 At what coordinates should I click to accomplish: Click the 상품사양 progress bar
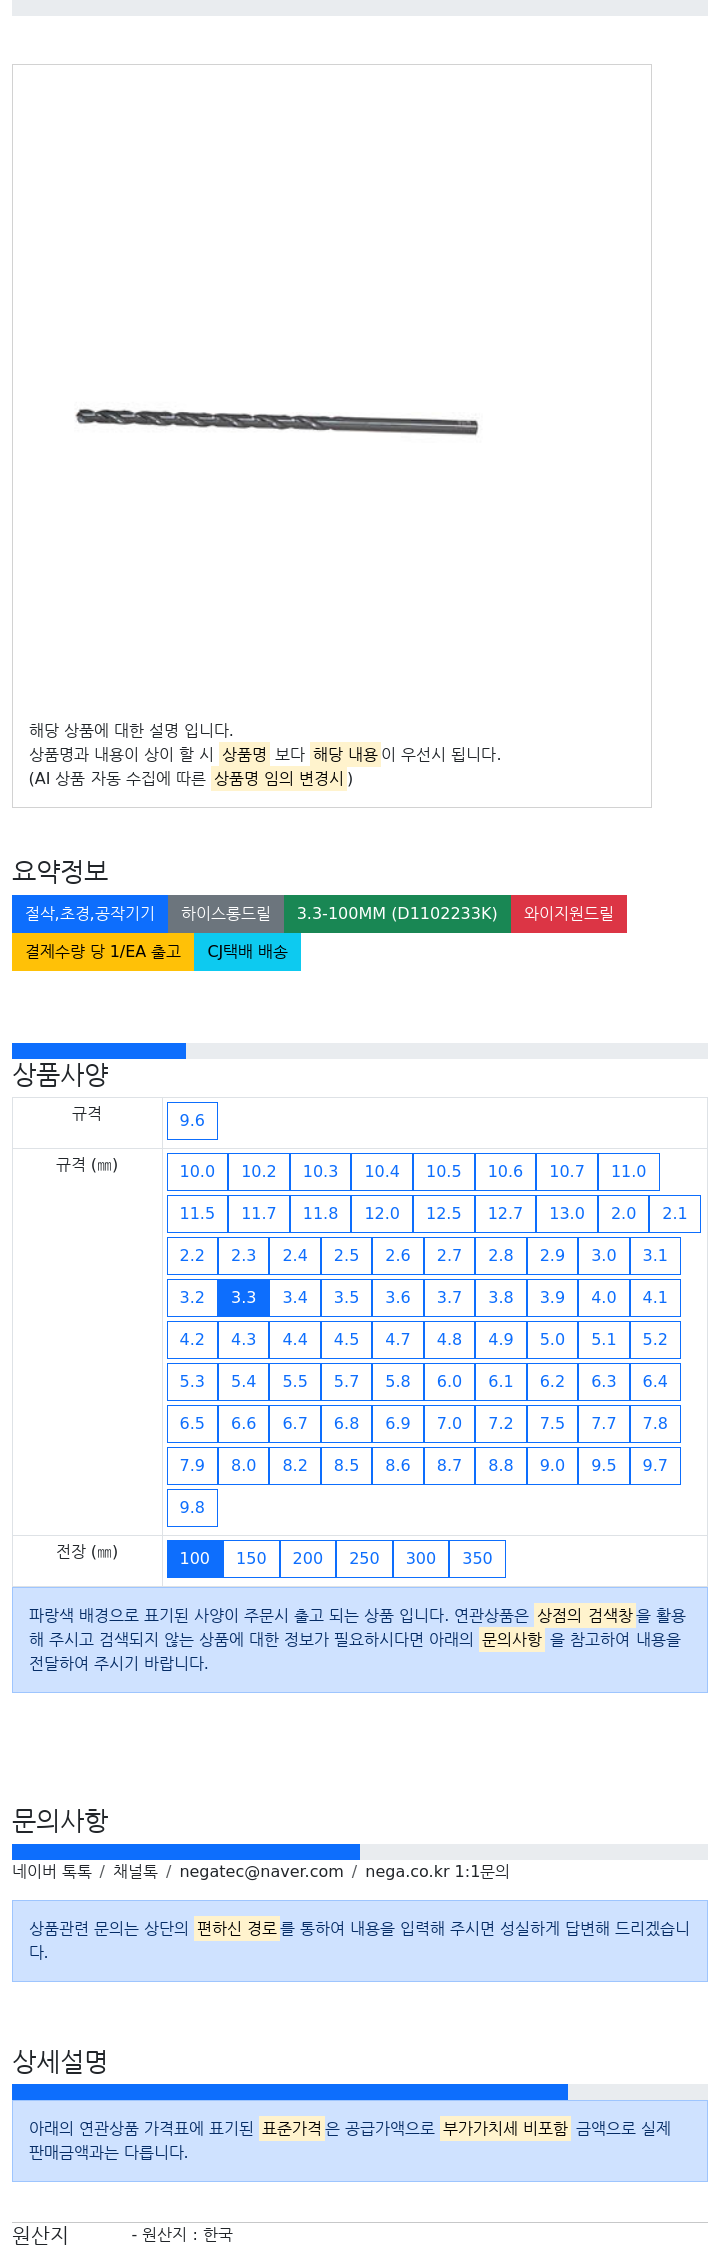coord(360,1051)
